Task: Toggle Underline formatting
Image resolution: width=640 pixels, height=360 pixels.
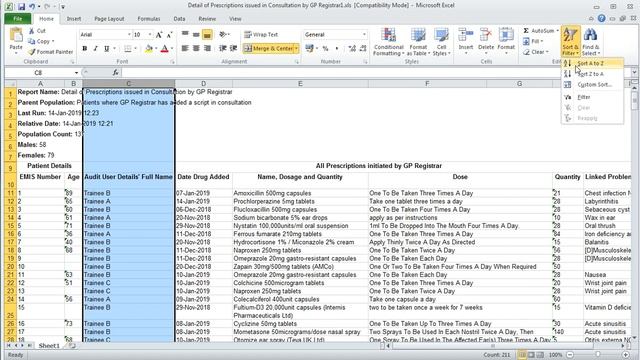Action: coord(107,49)
